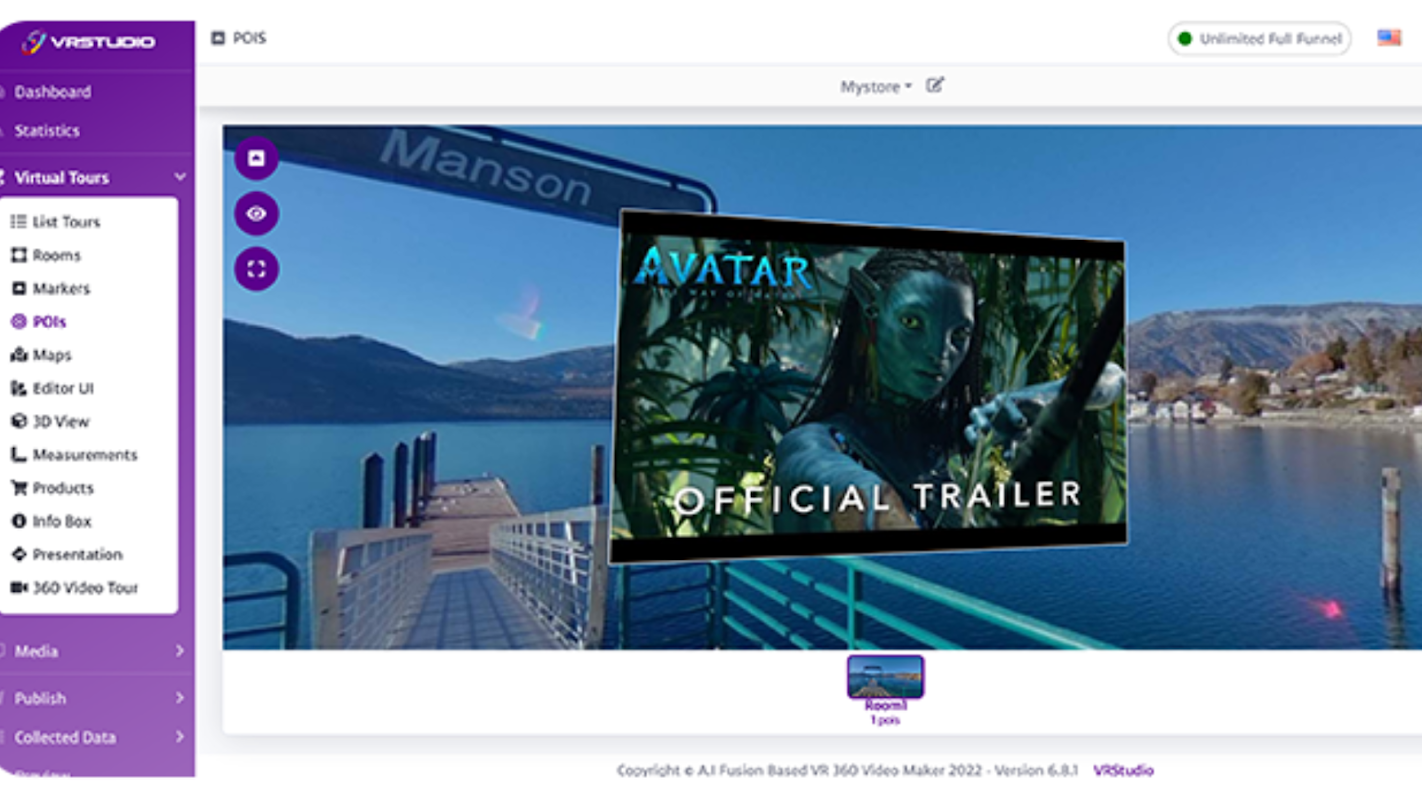Viewport: 1422px width, 800px height.
Task: Toggle the eye preview button
Action: click(x=256, y=213)
